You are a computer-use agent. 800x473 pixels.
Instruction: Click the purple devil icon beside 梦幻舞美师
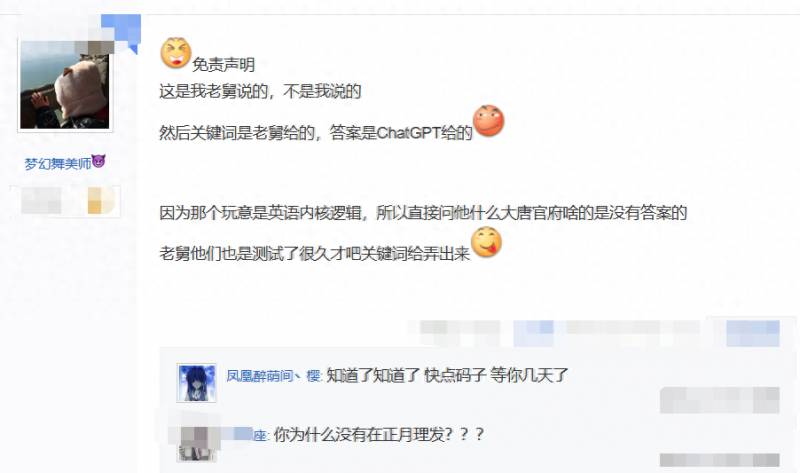[98, 162]
